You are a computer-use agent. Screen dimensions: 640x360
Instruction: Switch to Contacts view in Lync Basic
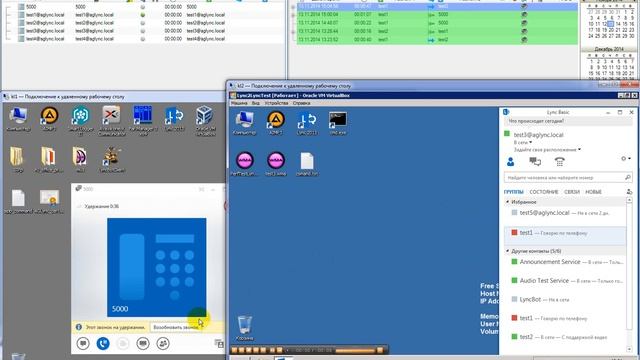(x=510, y=162)
